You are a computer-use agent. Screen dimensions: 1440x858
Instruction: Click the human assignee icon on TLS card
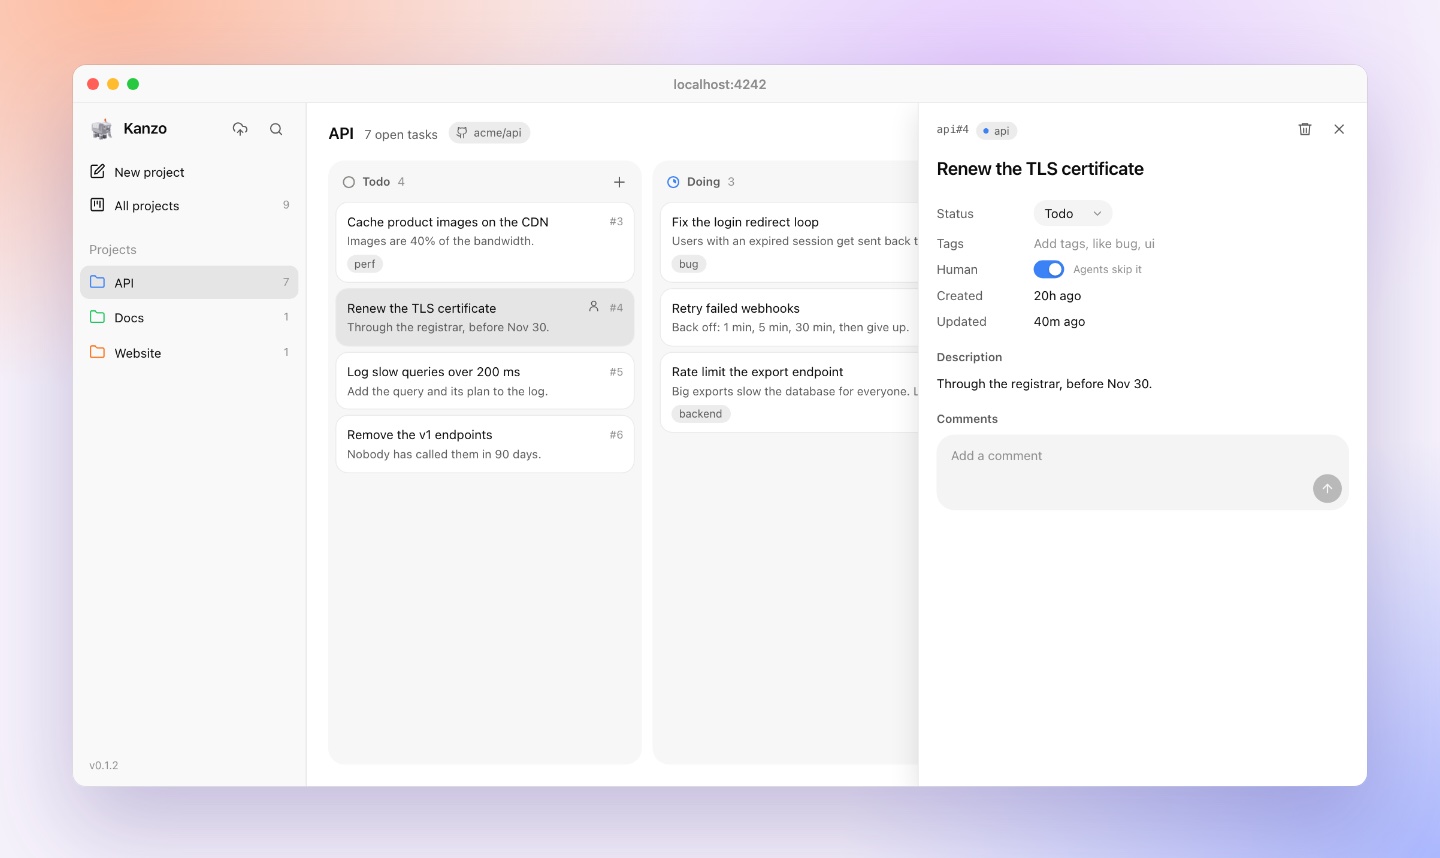coord(593,307)
